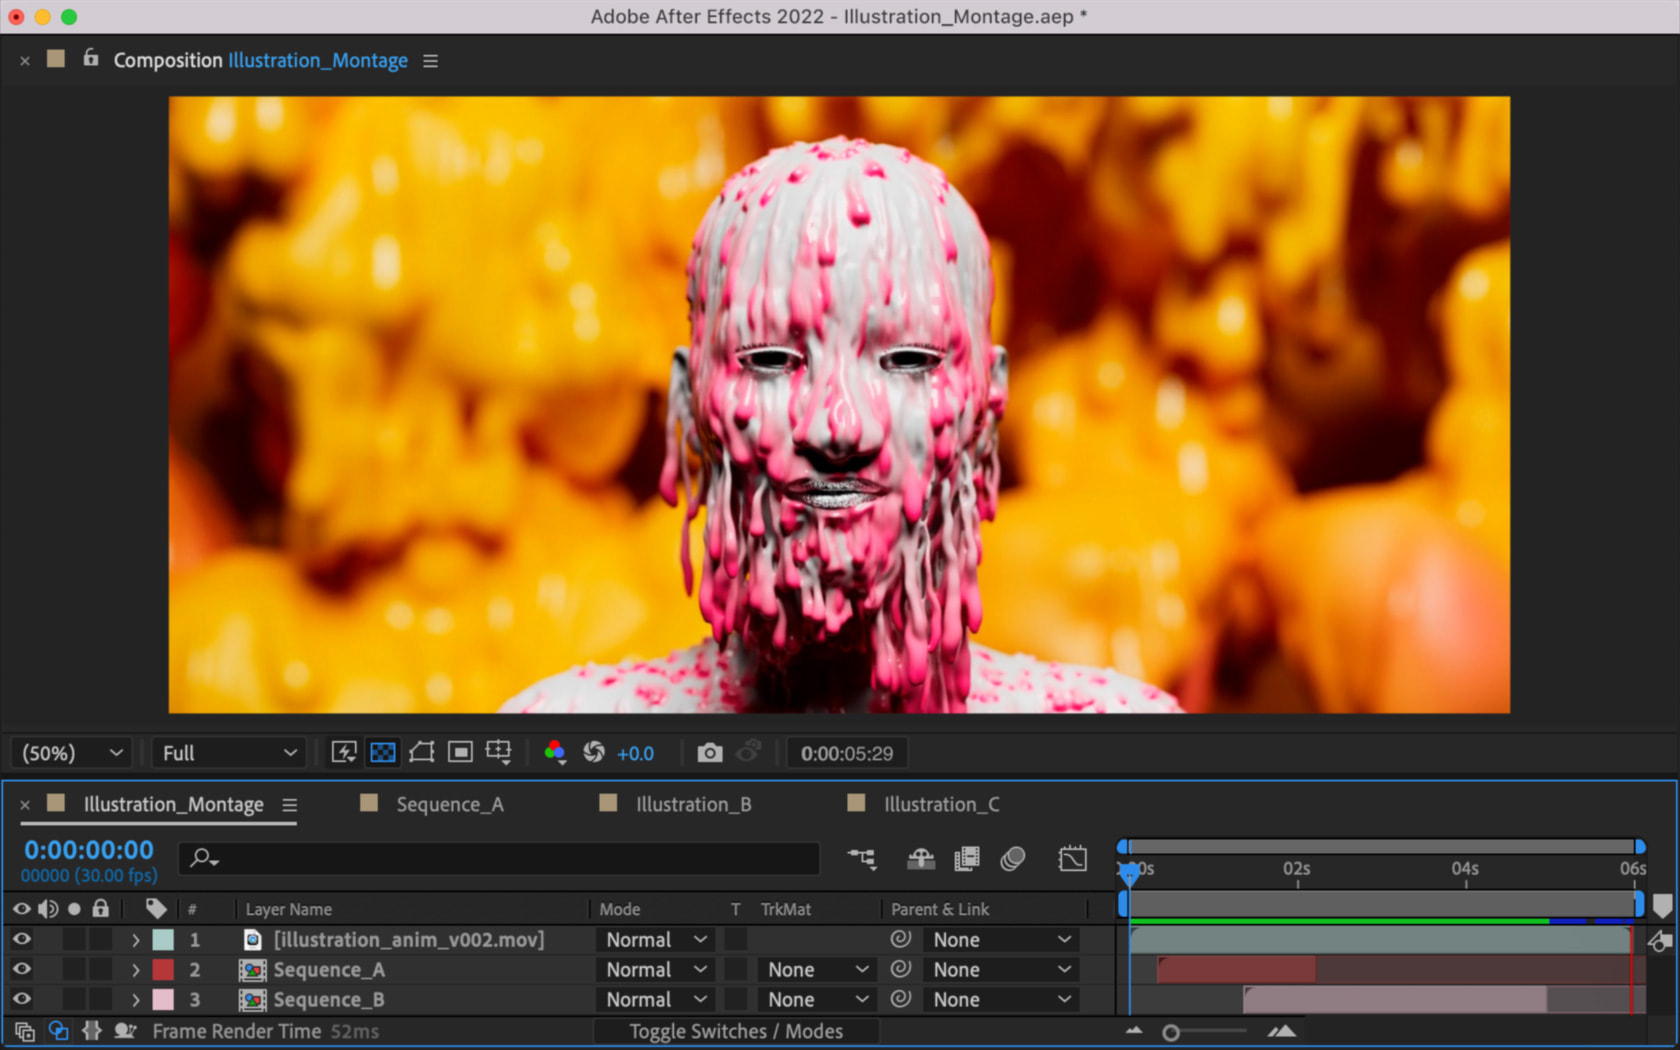Toggle the fast previews icon

[344, 753]
